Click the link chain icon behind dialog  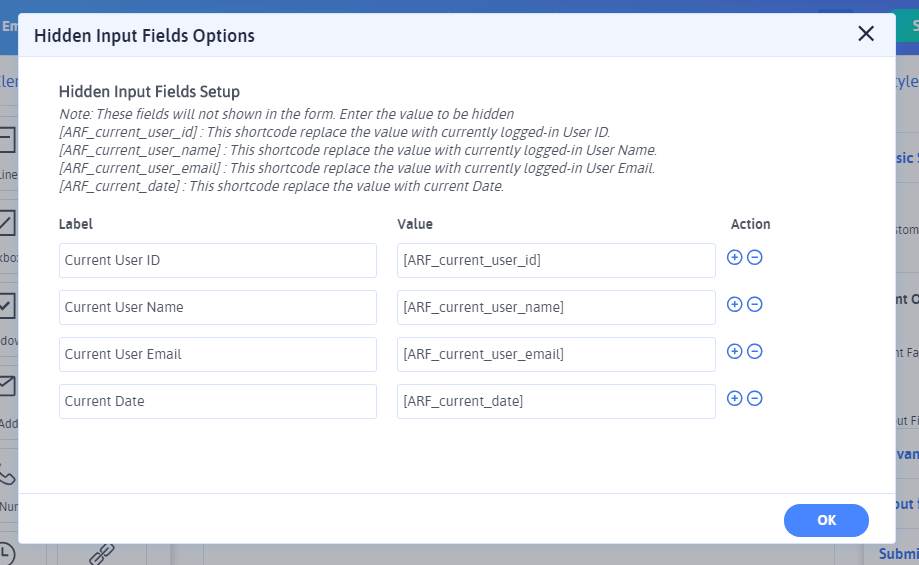coord(102,553)
